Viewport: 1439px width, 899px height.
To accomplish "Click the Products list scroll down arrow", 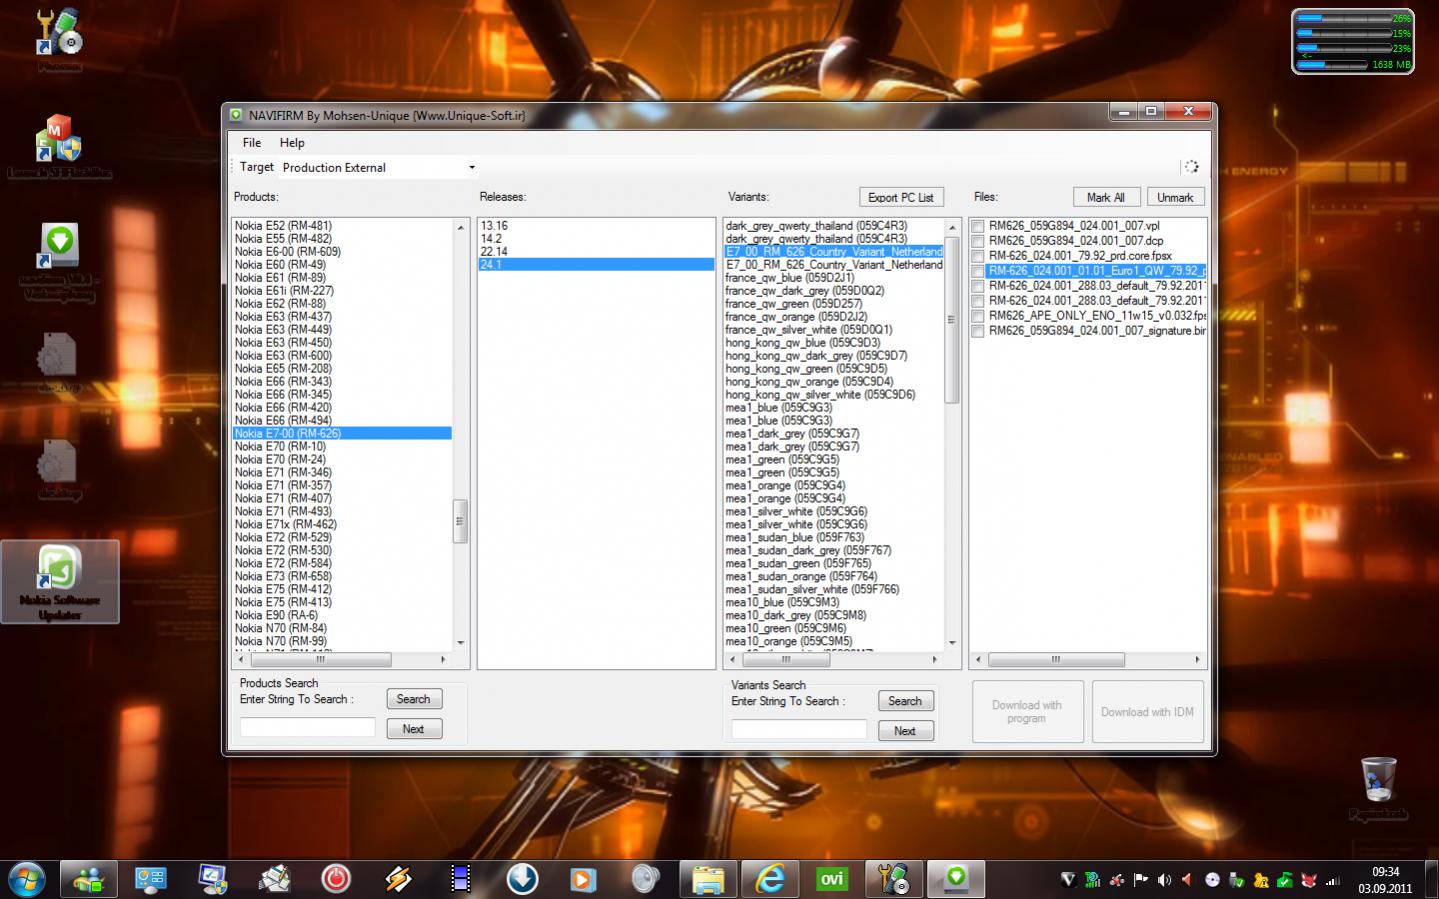I will [461, 643].
